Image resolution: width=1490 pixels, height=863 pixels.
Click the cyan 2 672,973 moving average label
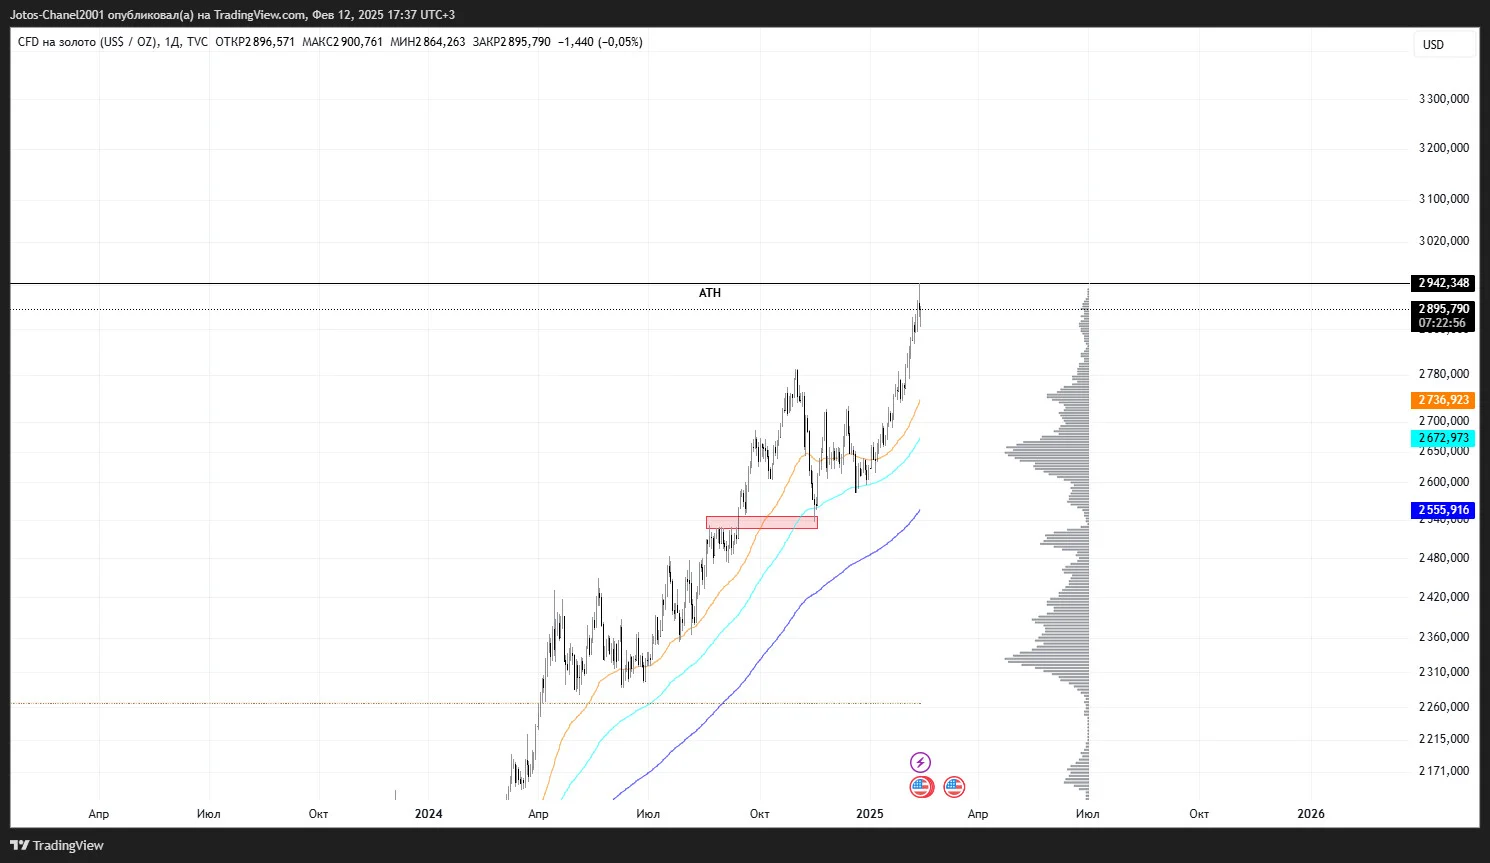(x=1444, y=438)
